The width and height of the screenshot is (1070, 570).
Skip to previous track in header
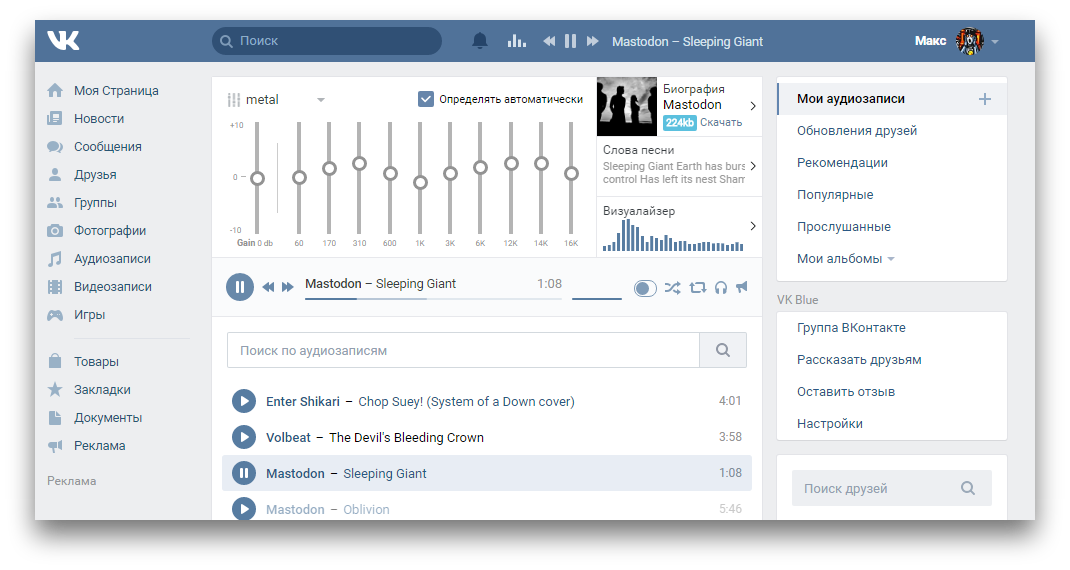549,41
